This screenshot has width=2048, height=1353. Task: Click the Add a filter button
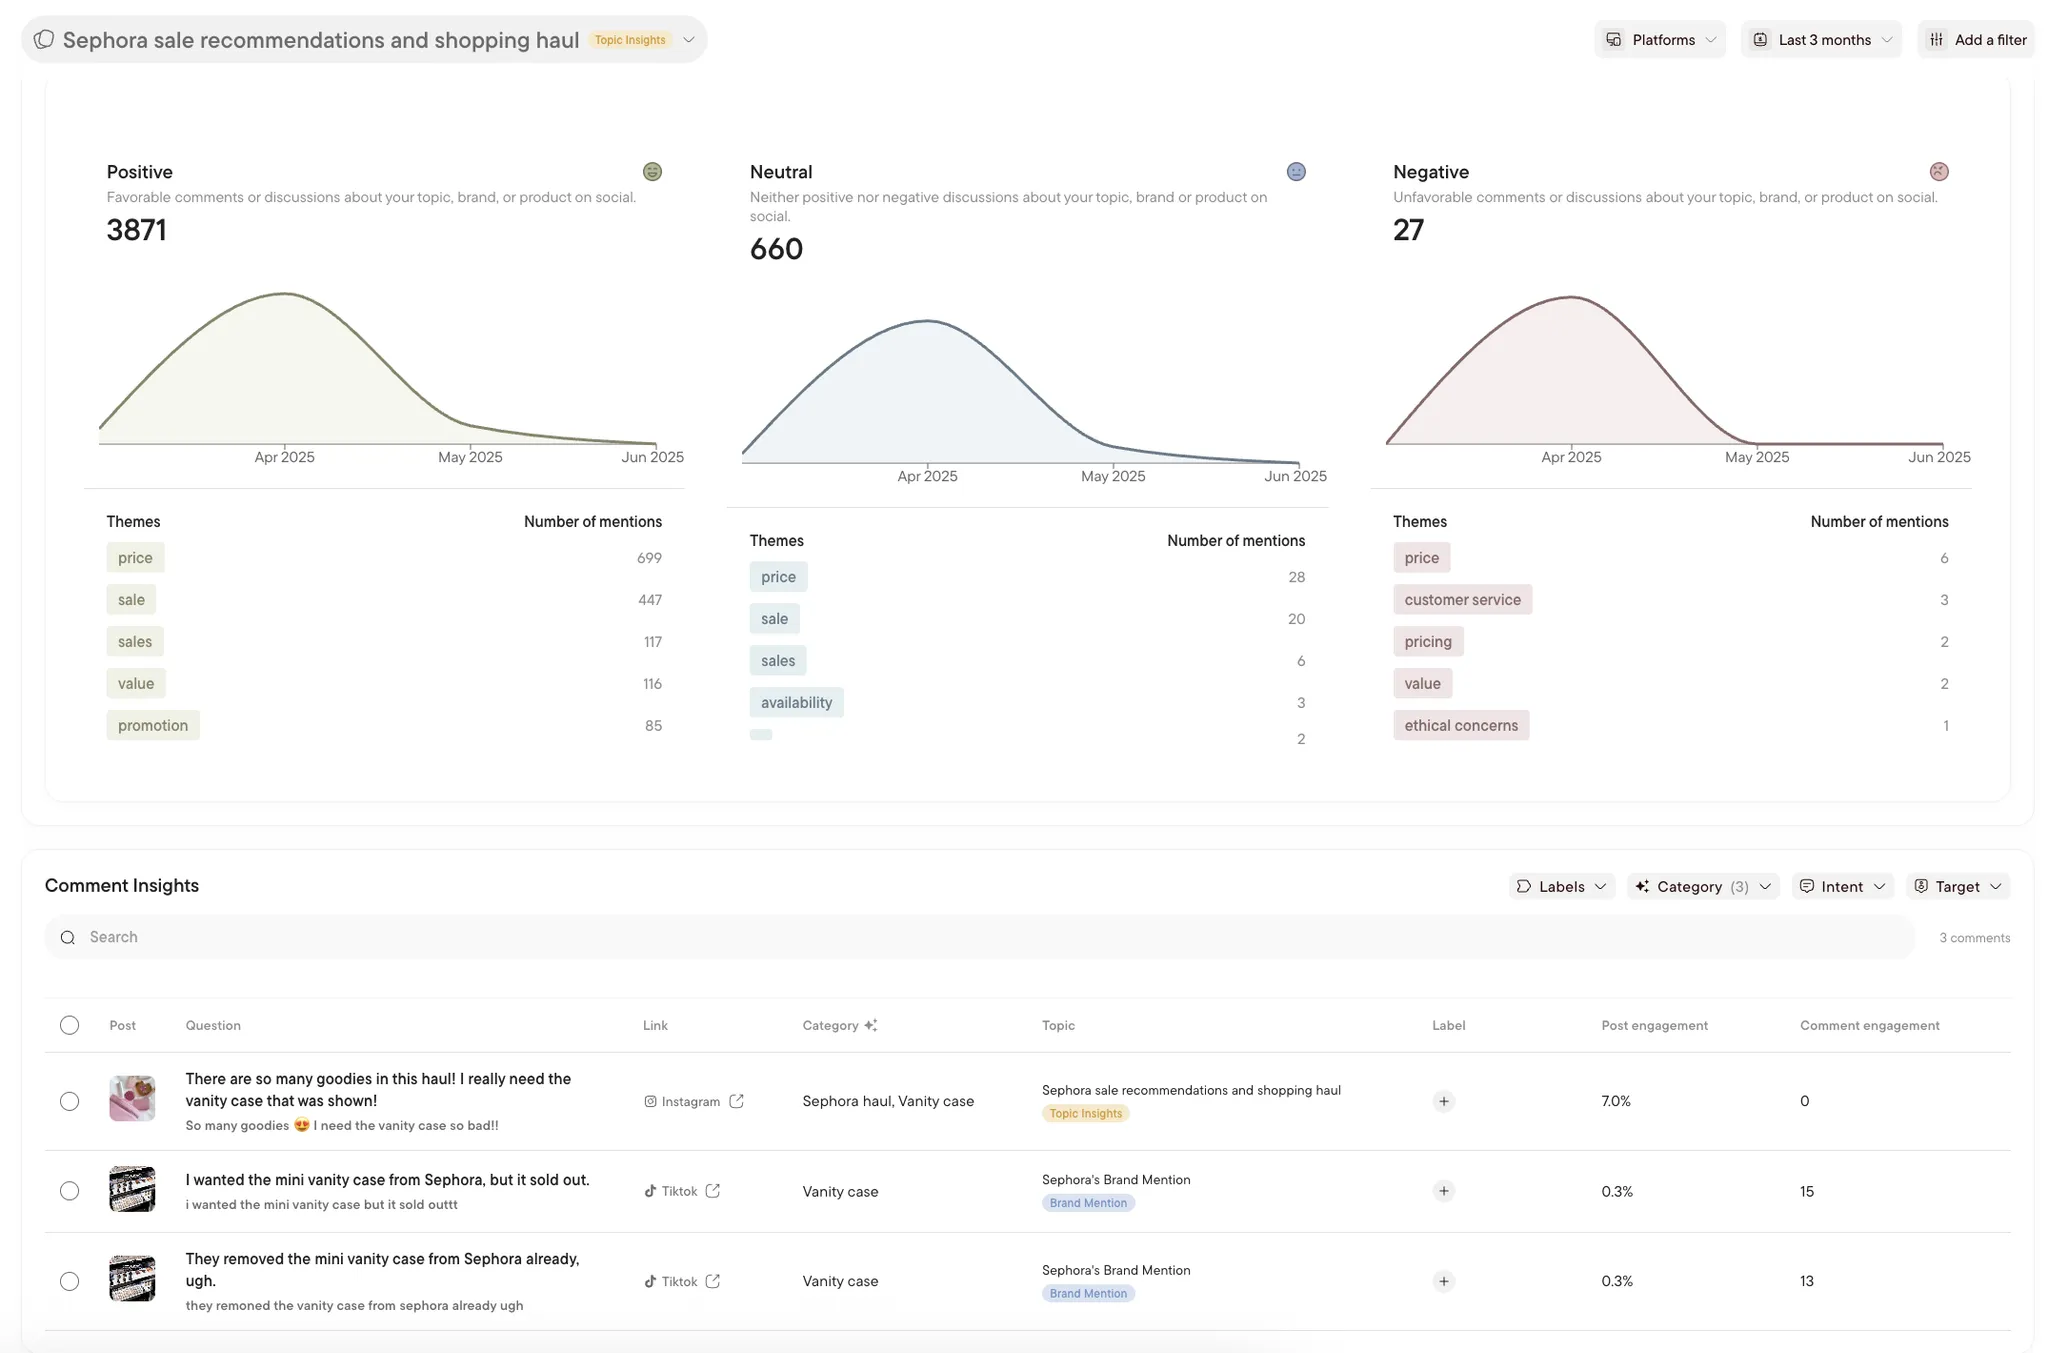coord(1977,40)
